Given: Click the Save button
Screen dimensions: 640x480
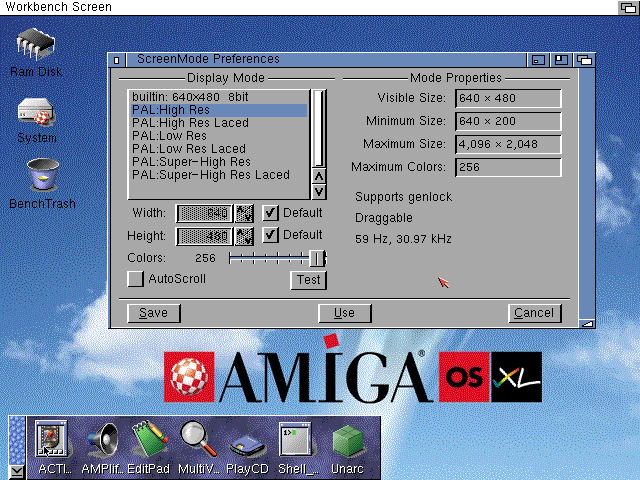Looking at the screenshot, I should (154, 313).
